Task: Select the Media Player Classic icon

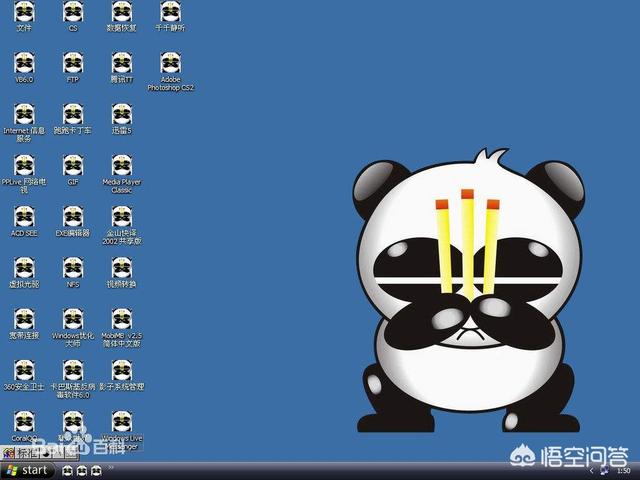Action: [x=122, y=166]
